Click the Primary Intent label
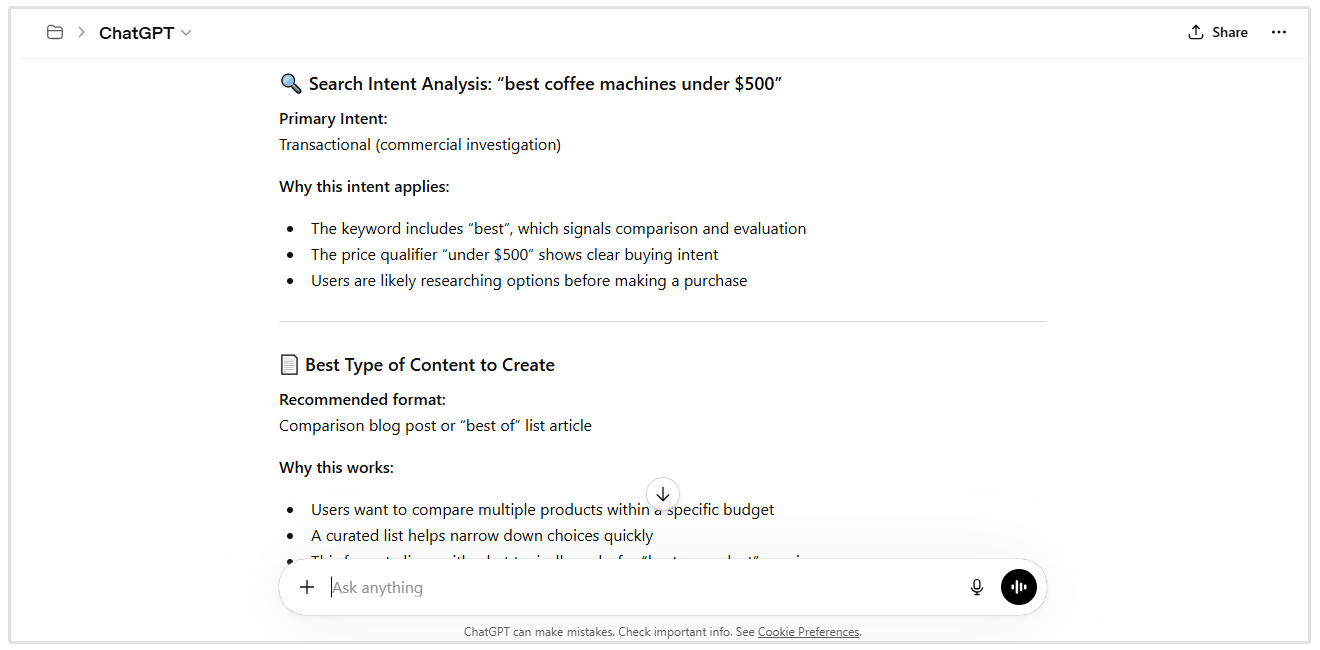 click(333, 119)
